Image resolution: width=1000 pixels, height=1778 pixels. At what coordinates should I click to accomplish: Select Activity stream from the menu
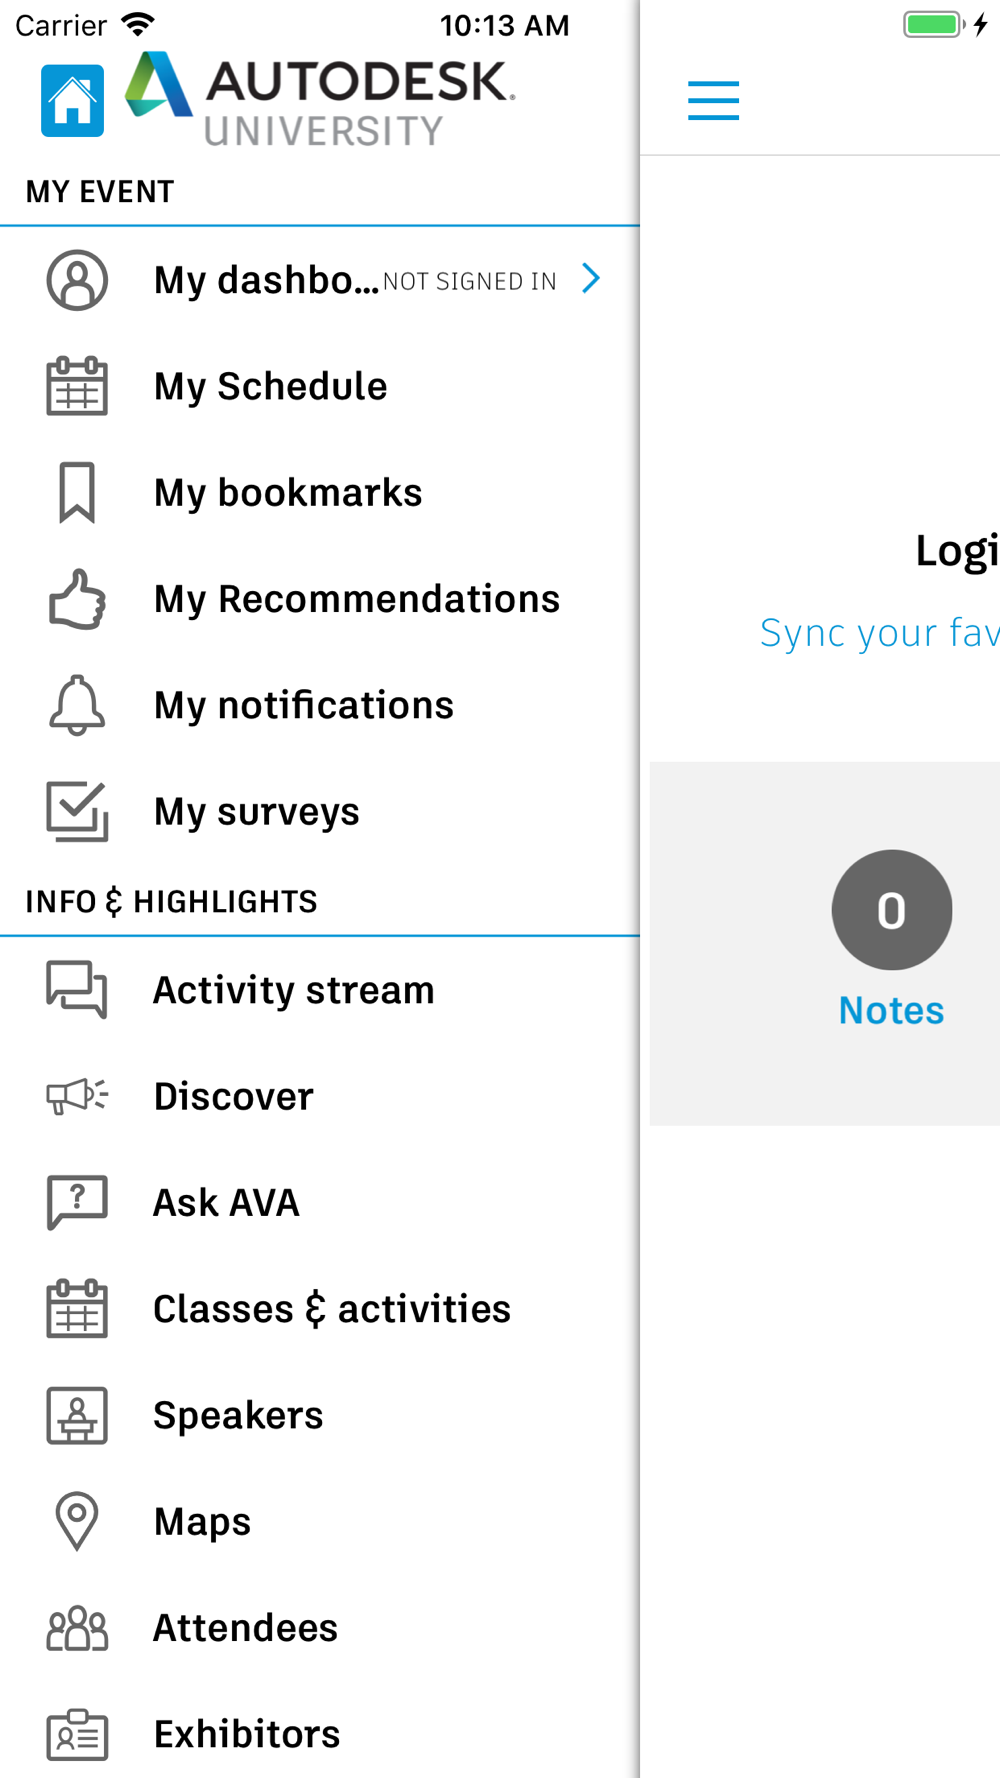coord(293,991)
